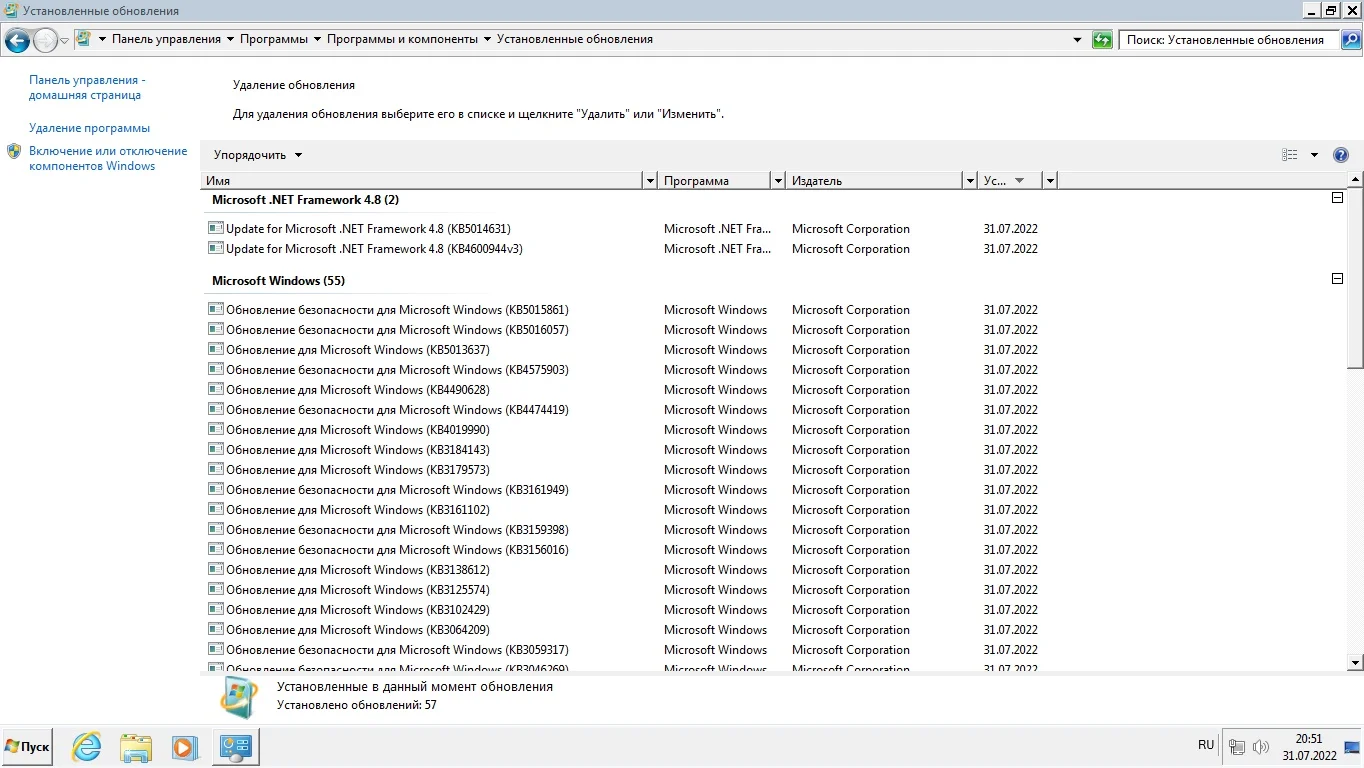Select the Программы и компоненты breadcrumb
This screenshot has height=768, width=1364.
tap(402, 39)
